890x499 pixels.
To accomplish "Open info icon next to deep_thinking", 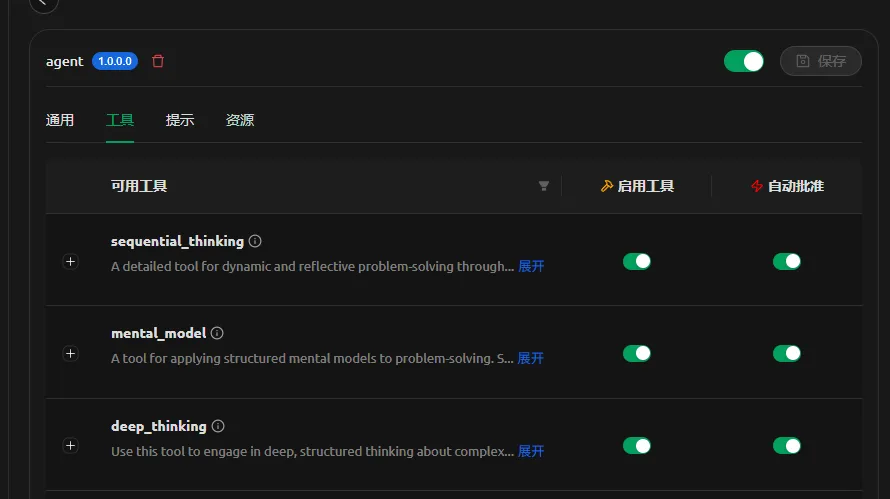I will [x=218, y=426].
